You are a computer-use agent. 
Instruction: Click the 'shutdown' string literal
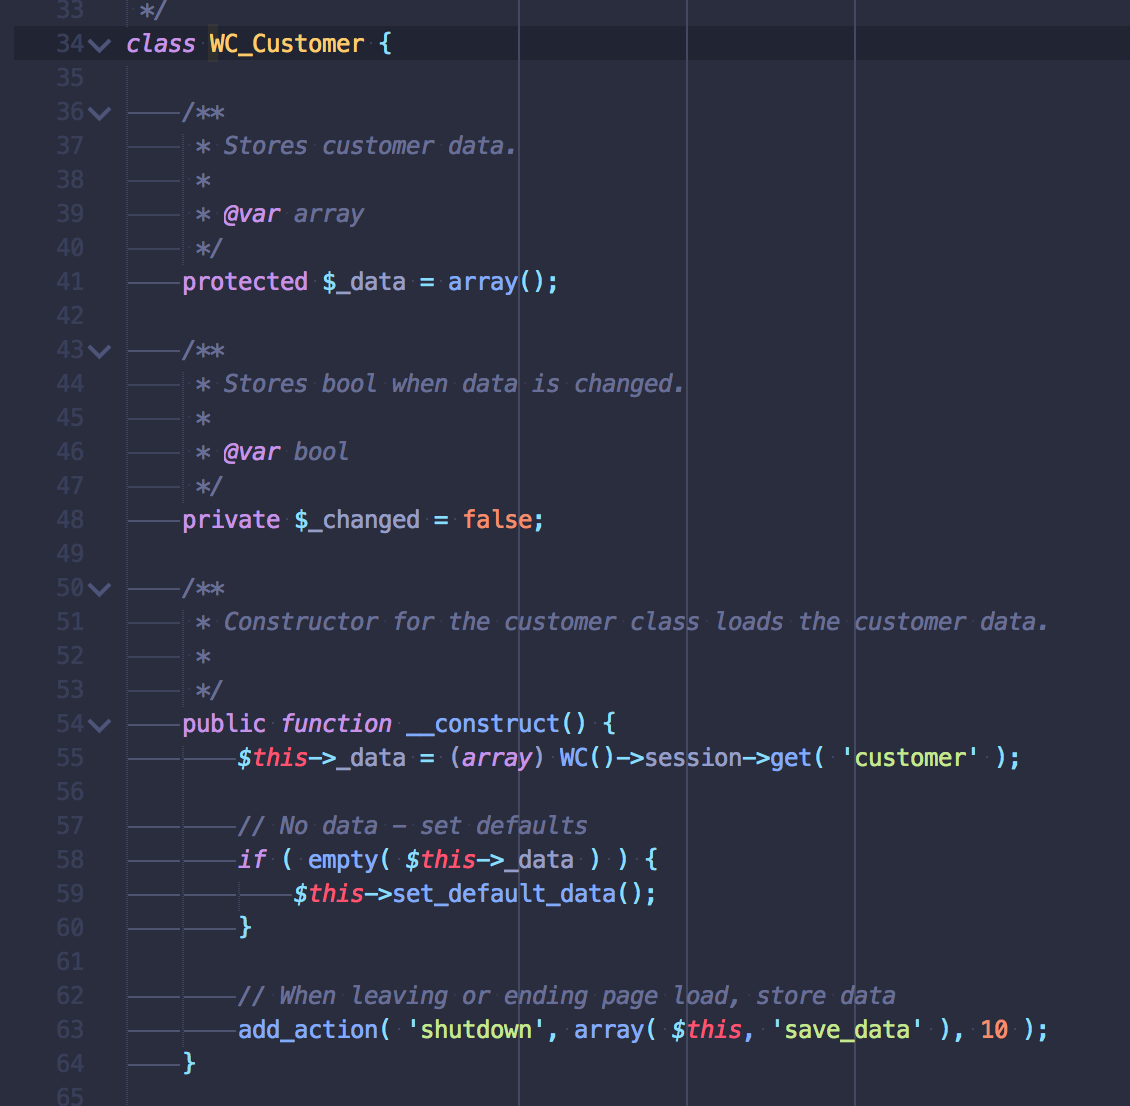point(476,1030)
